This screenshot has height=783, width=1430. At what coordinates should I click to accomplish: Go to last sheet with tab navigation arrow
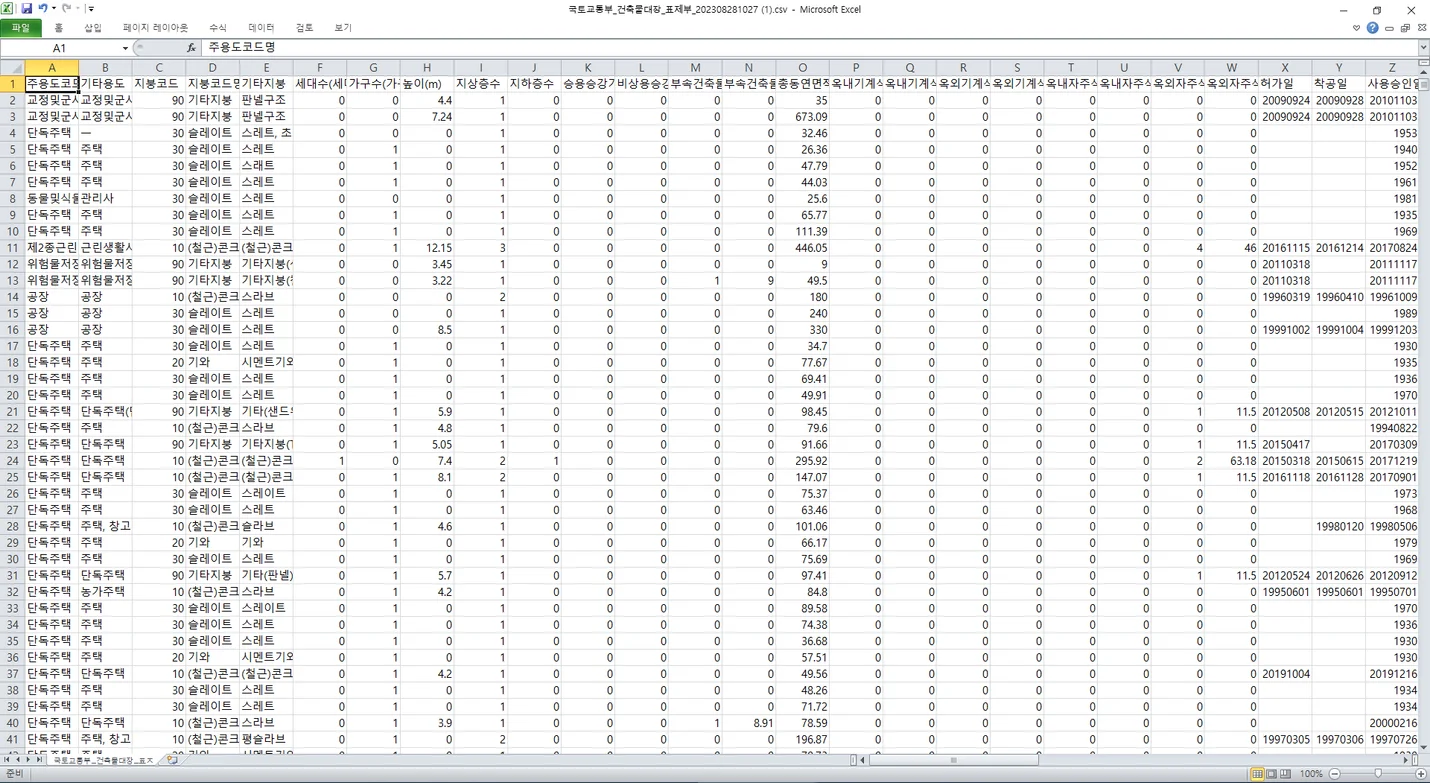click(x=40, y=760)
